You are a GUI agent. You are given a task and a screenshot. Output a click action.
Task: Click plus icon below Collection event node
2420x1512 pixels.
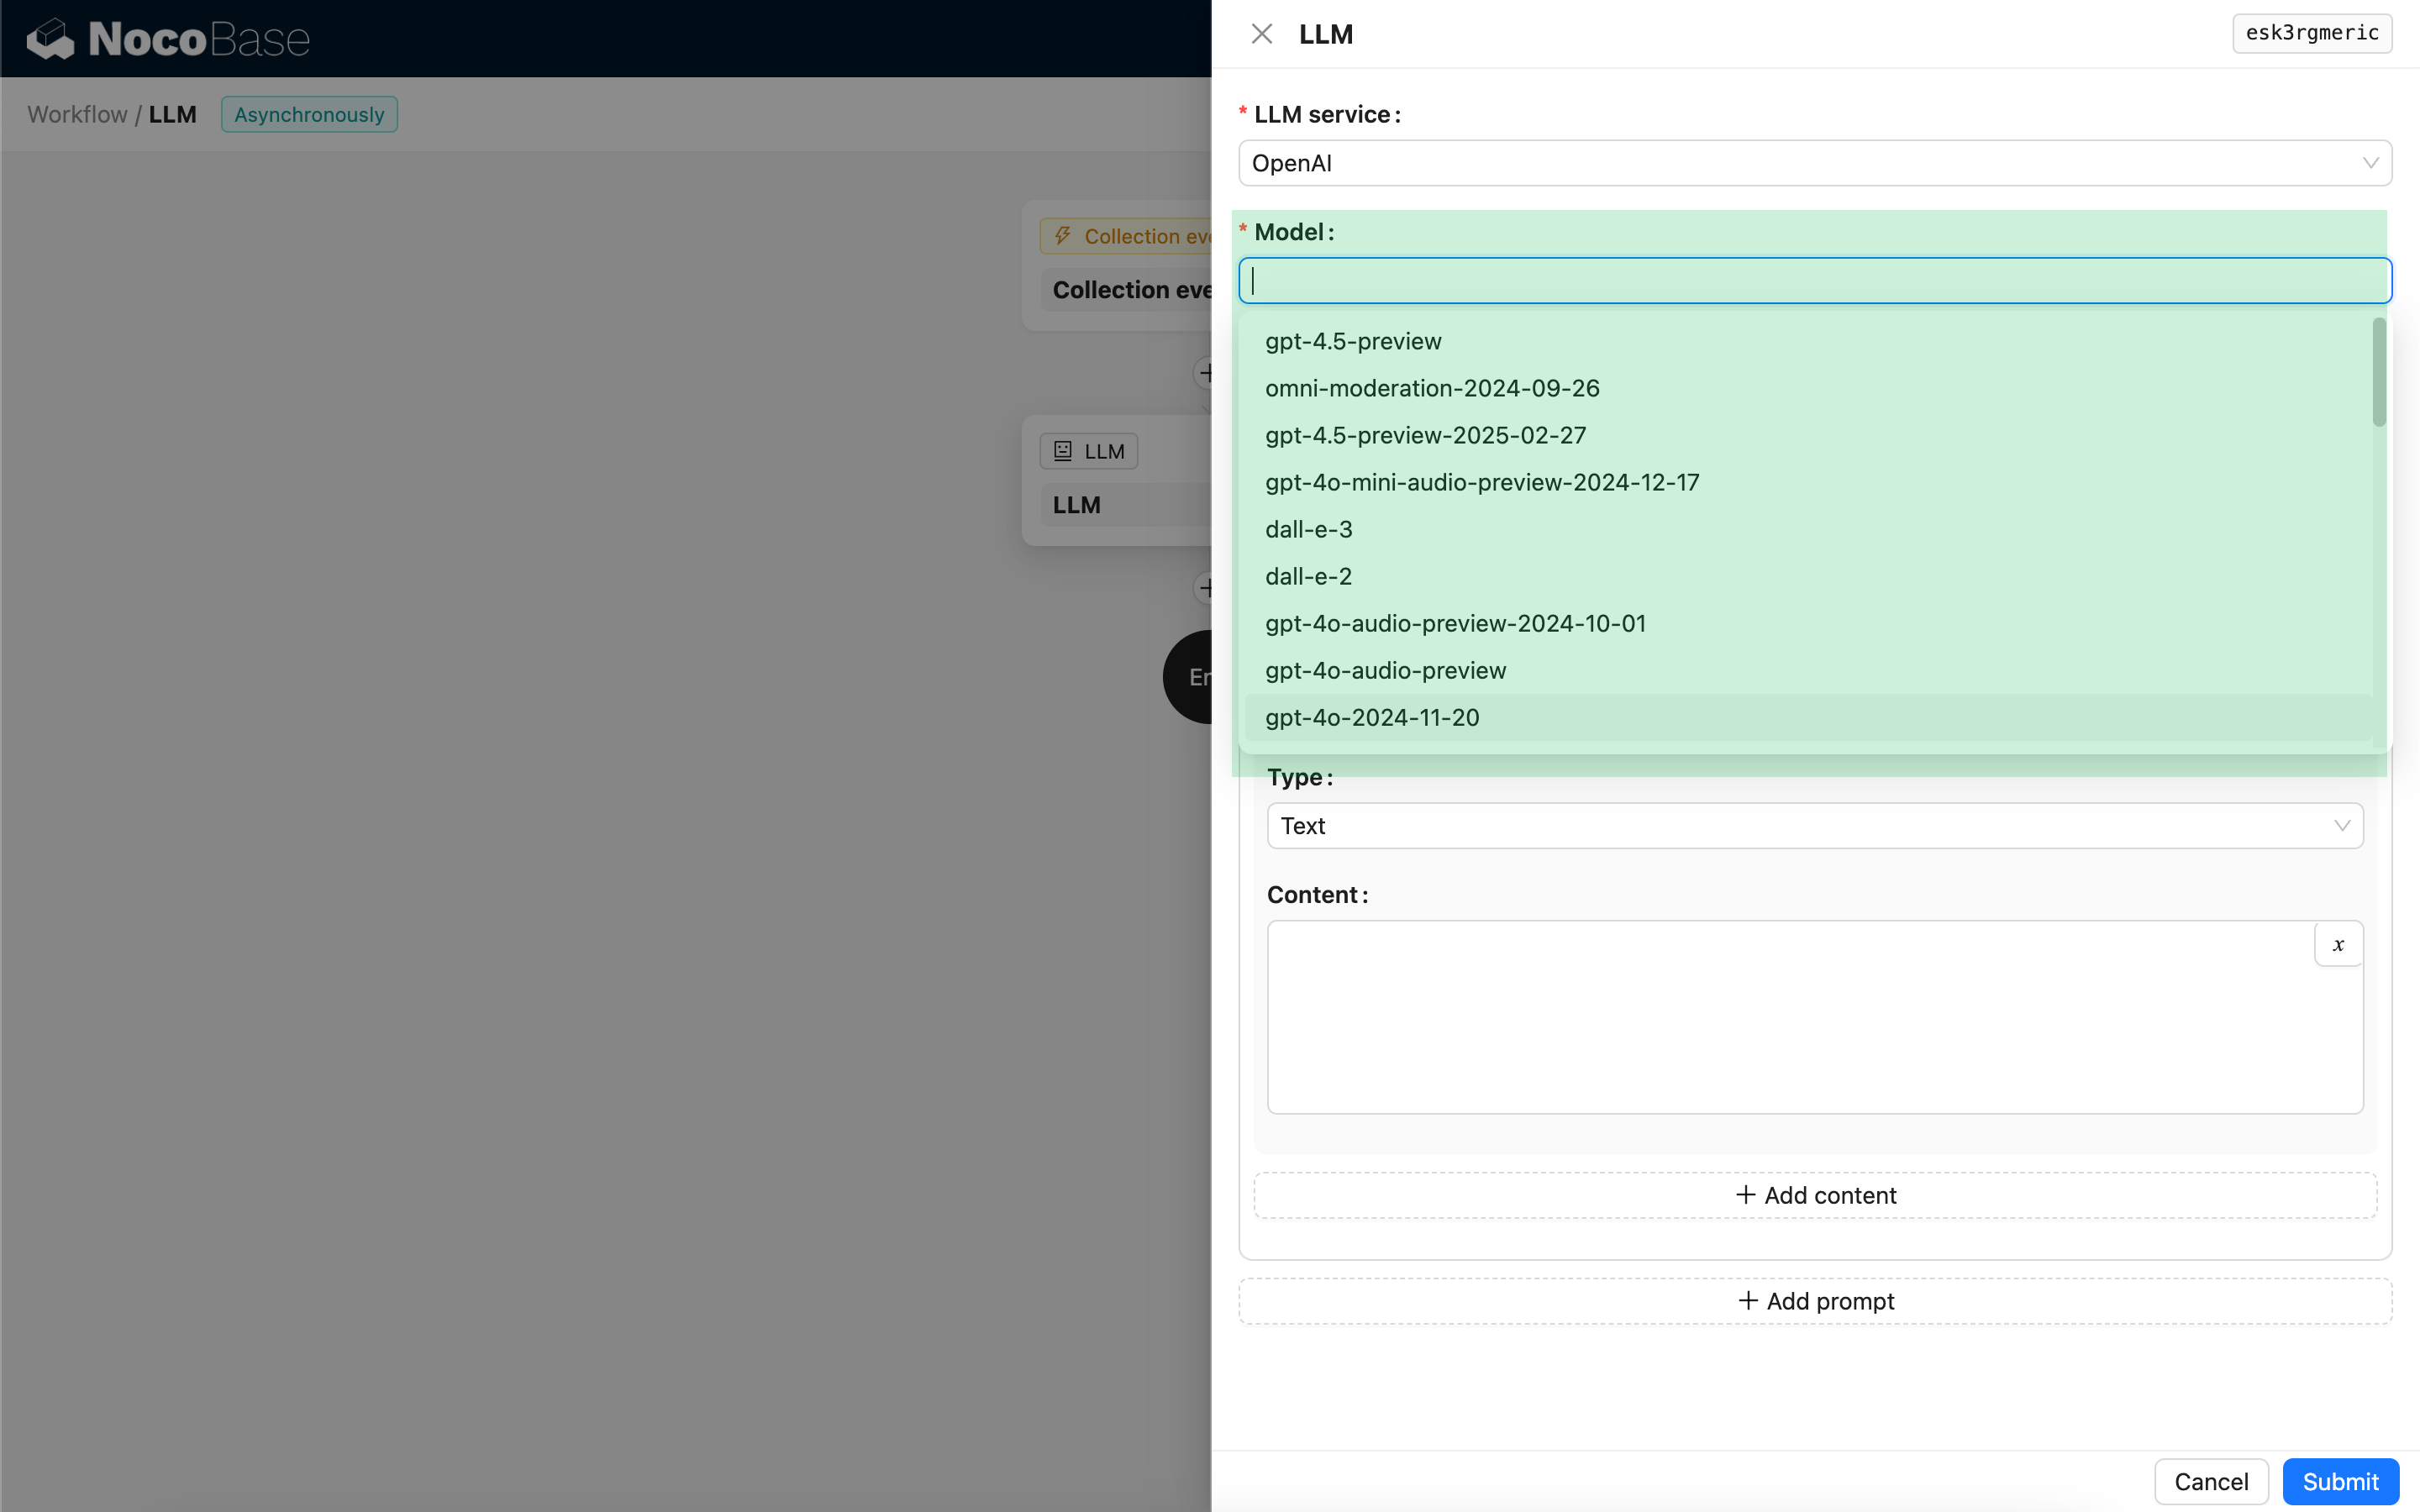(x=1205, y=373)
